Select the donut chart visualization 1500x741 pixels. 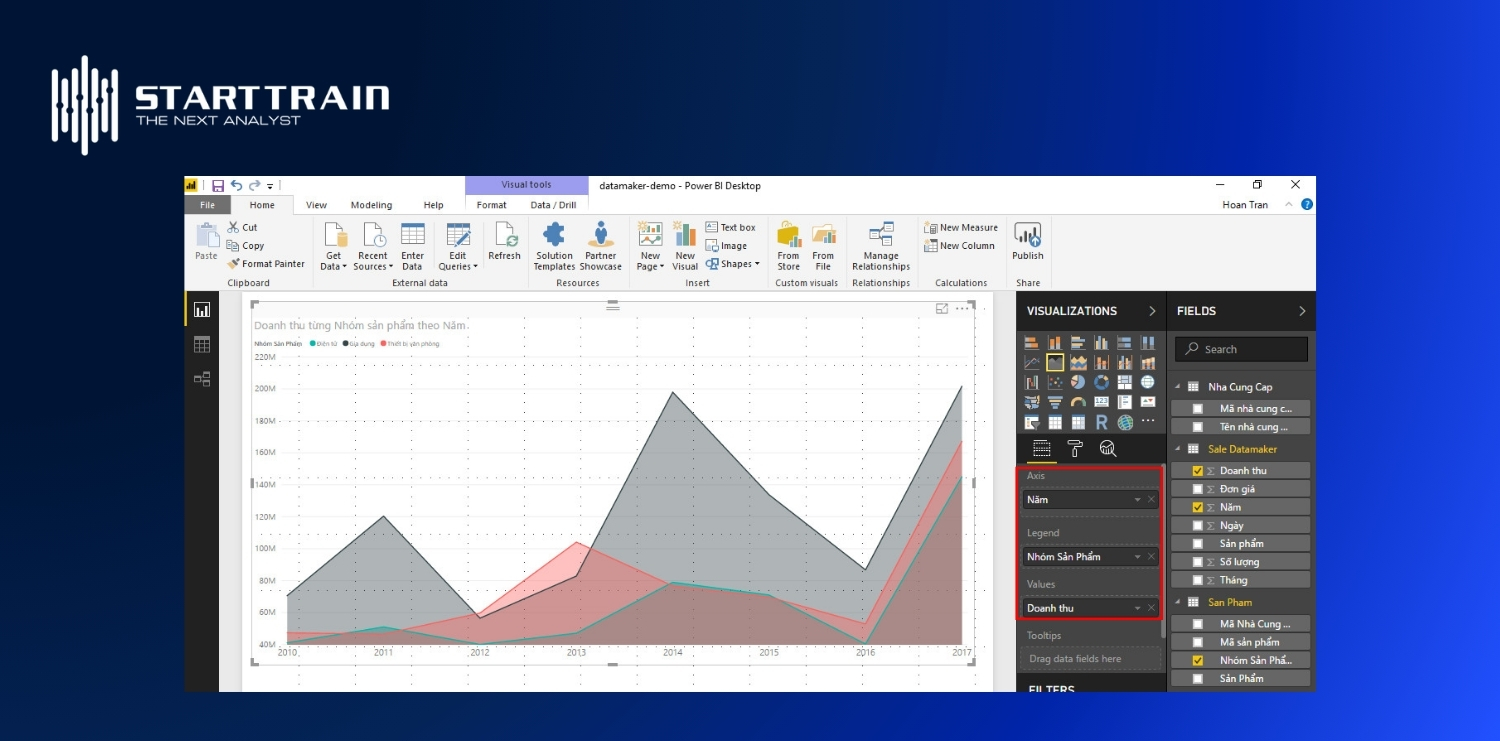pos(1101,382)
